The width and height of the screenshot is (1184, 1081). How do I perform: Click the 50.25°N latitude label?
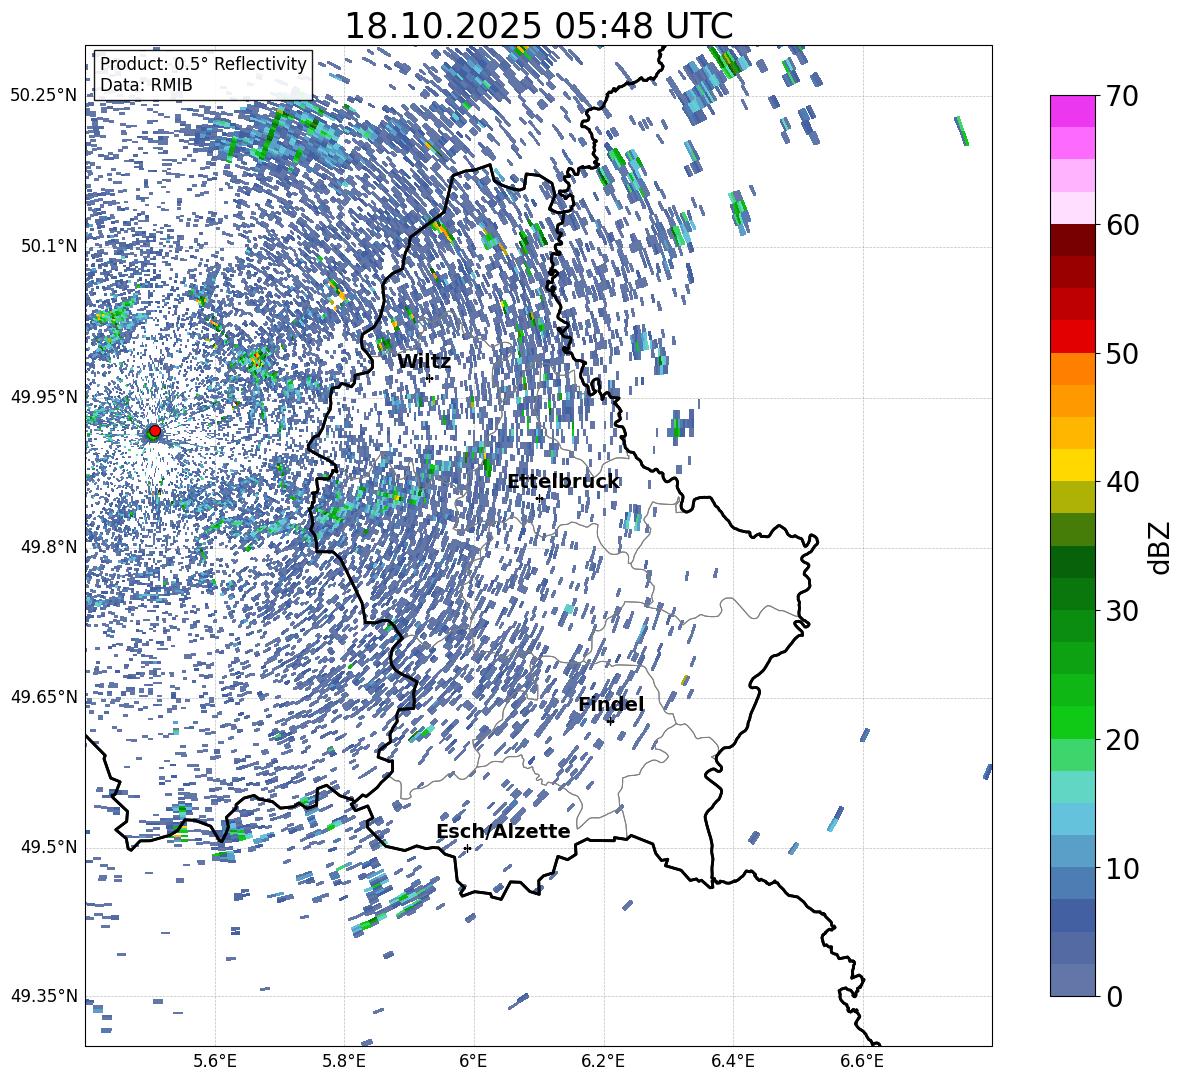tap(44, 95)
